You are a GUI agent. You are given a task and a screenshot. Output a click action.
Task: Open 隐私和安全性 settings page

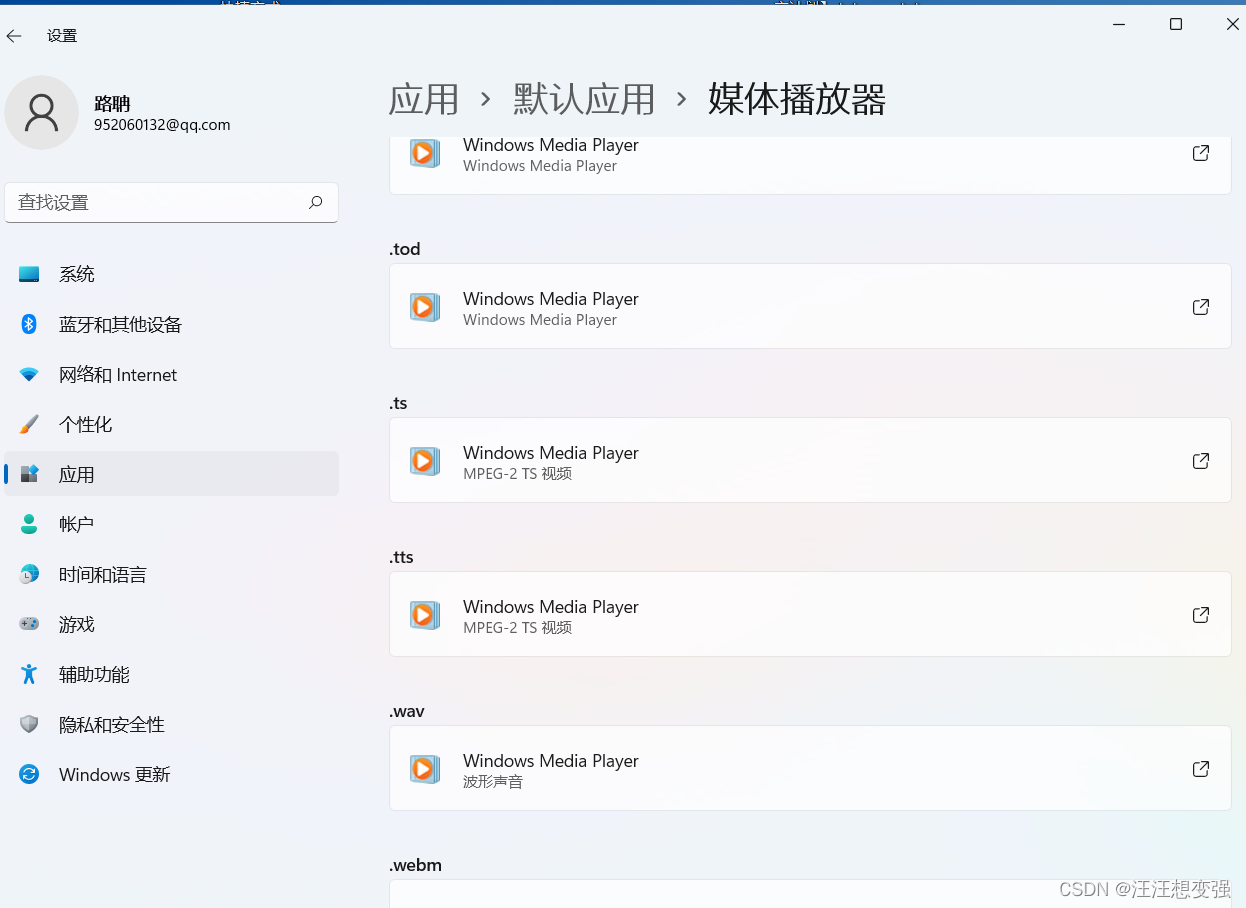172,724
